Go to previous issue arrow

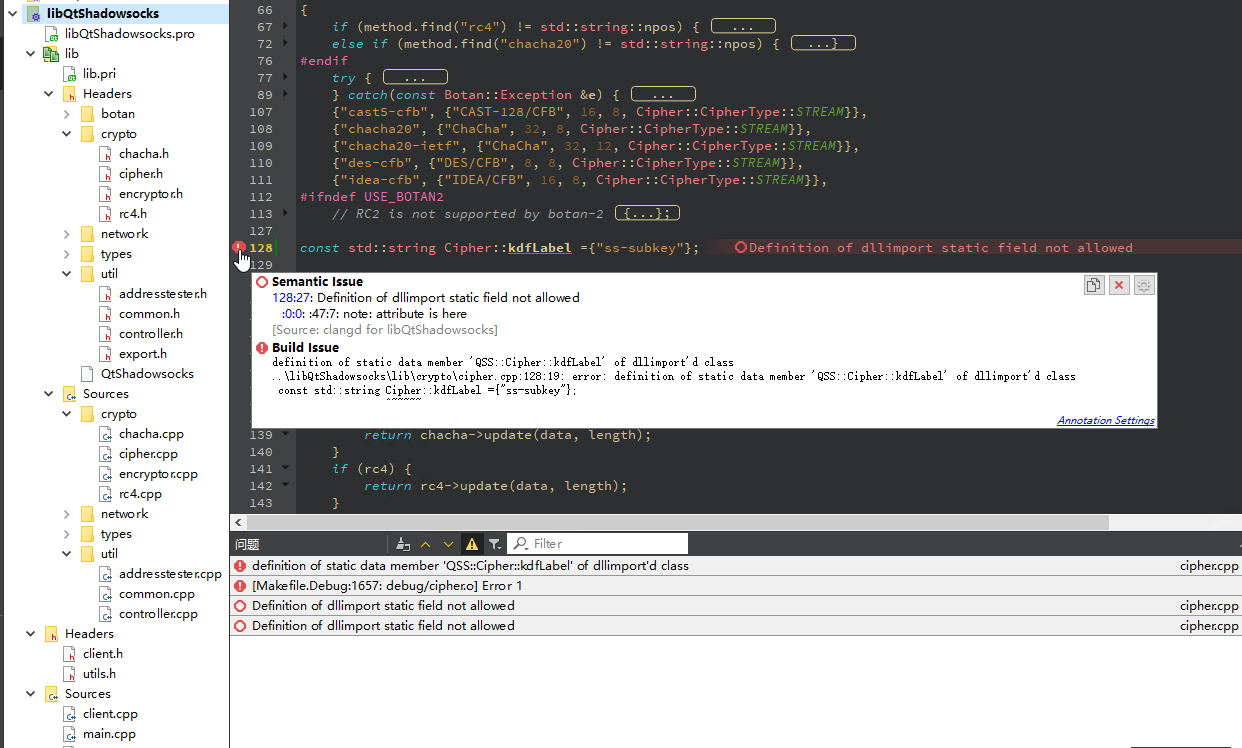[425, 544]
